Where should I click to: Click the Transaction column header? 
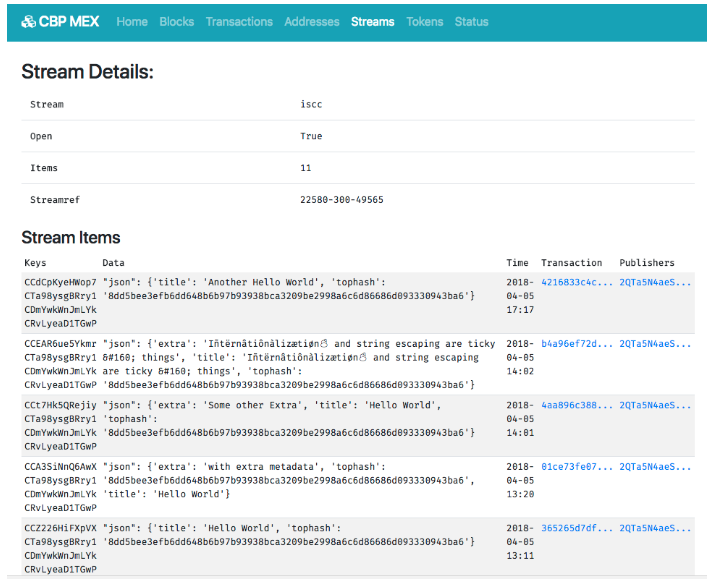point(572,263)
